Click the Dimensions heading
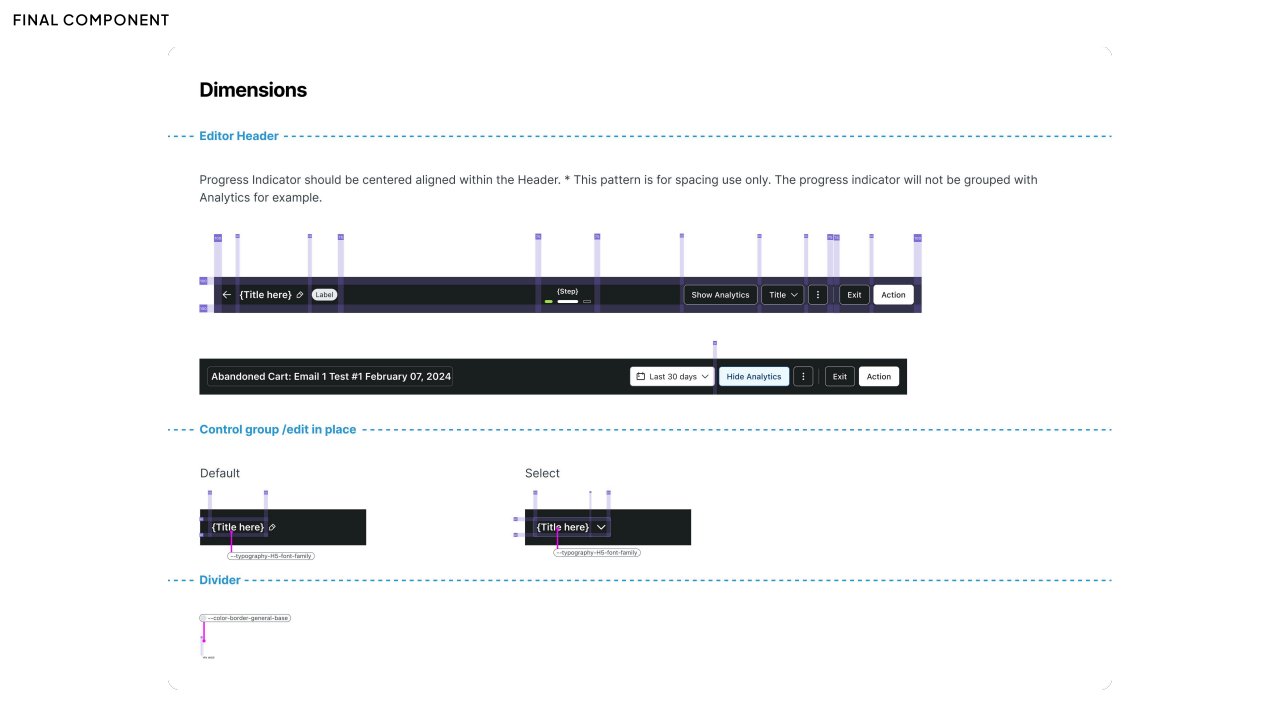The width and height of the screenshot is (1280, 720). coord(253,90)
